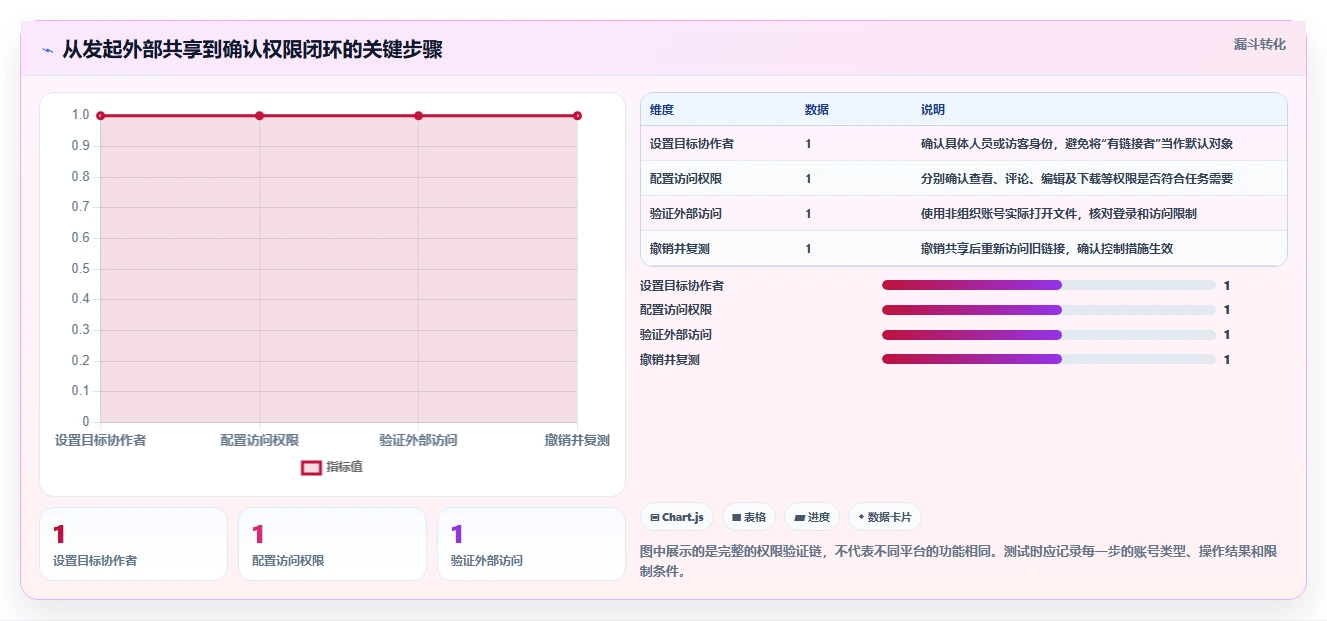Click the chart data point above 验证外部访问
The image size is (1327, 621).
pyautogui.click(x=418, y=116)
